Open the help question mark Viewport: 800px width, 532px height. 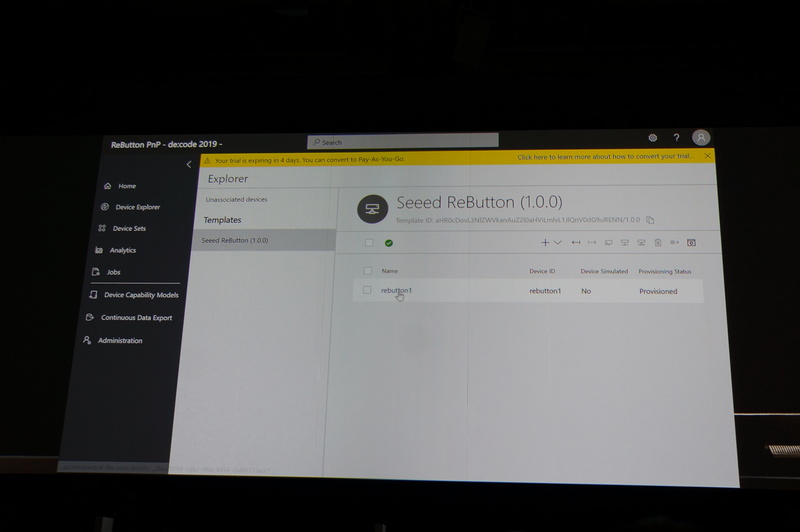[x=677, y=138]
